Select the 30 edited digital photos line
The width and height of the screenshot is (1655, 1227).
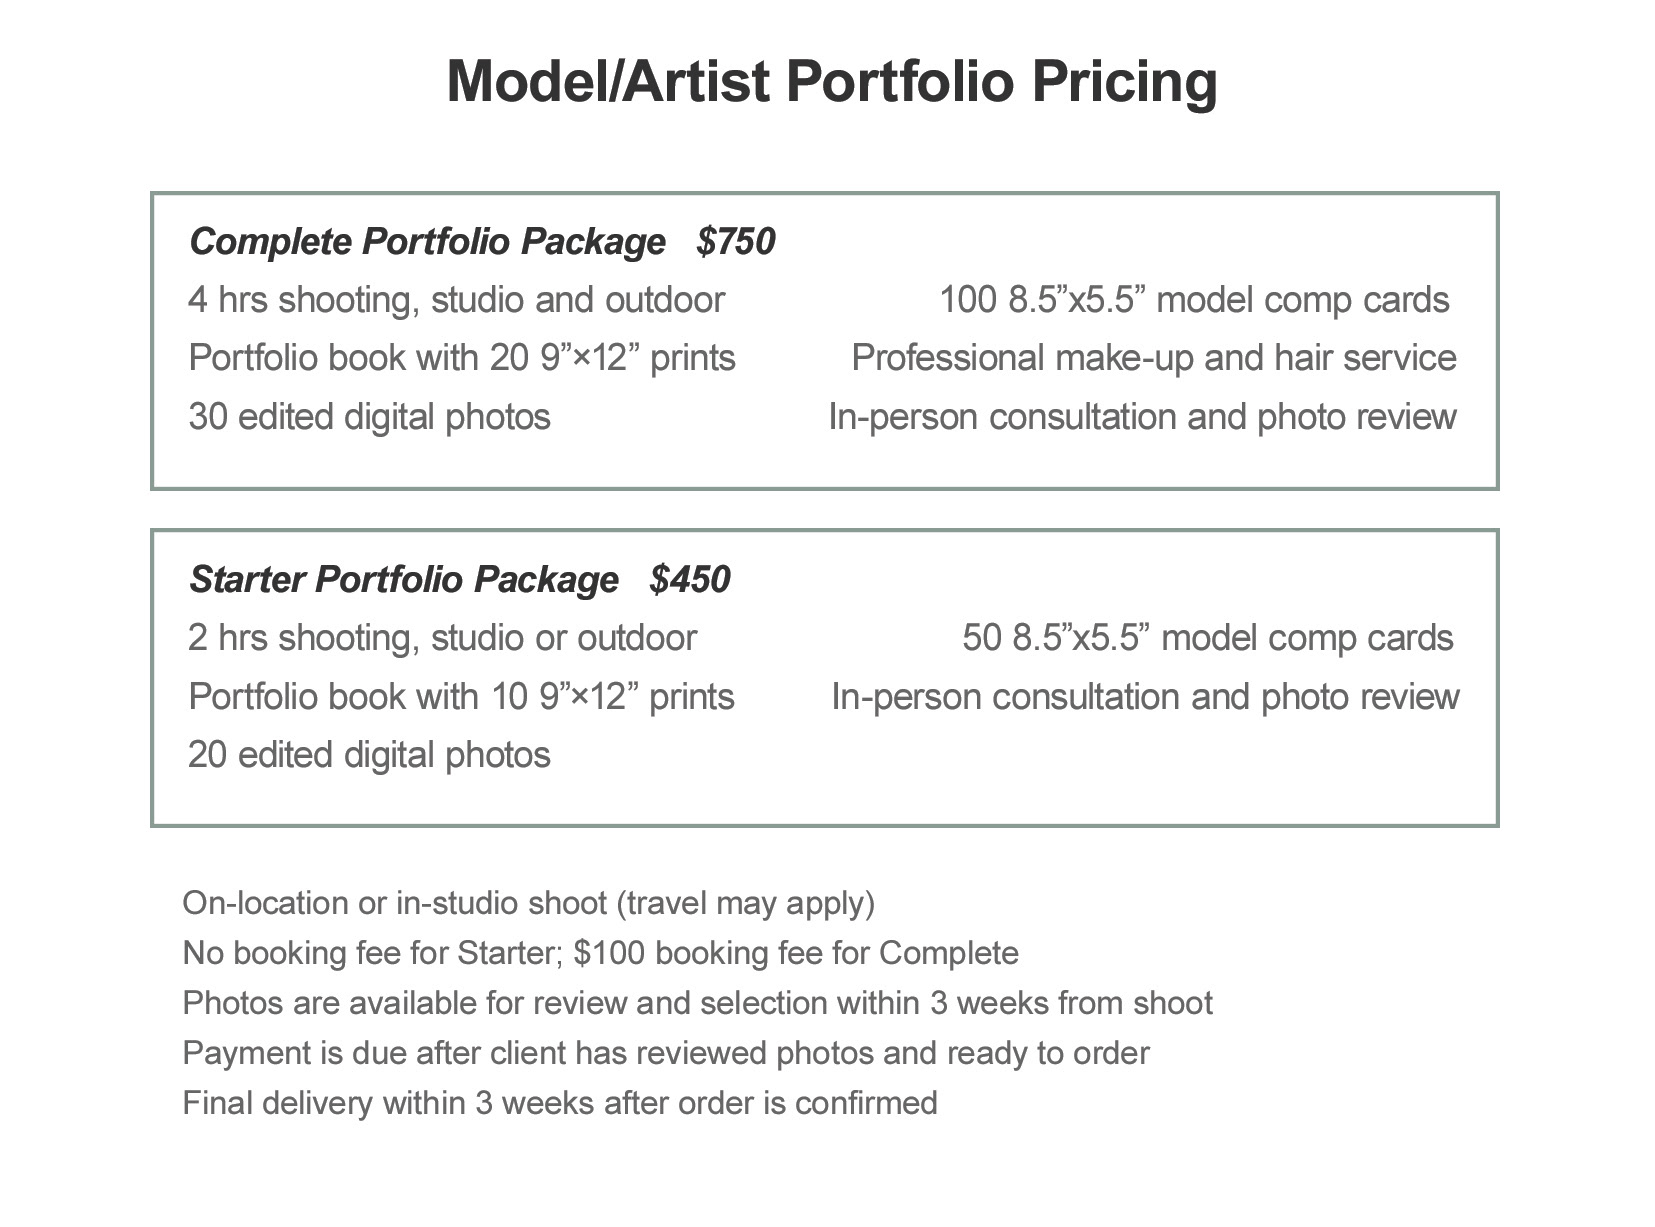click(369, 417)
